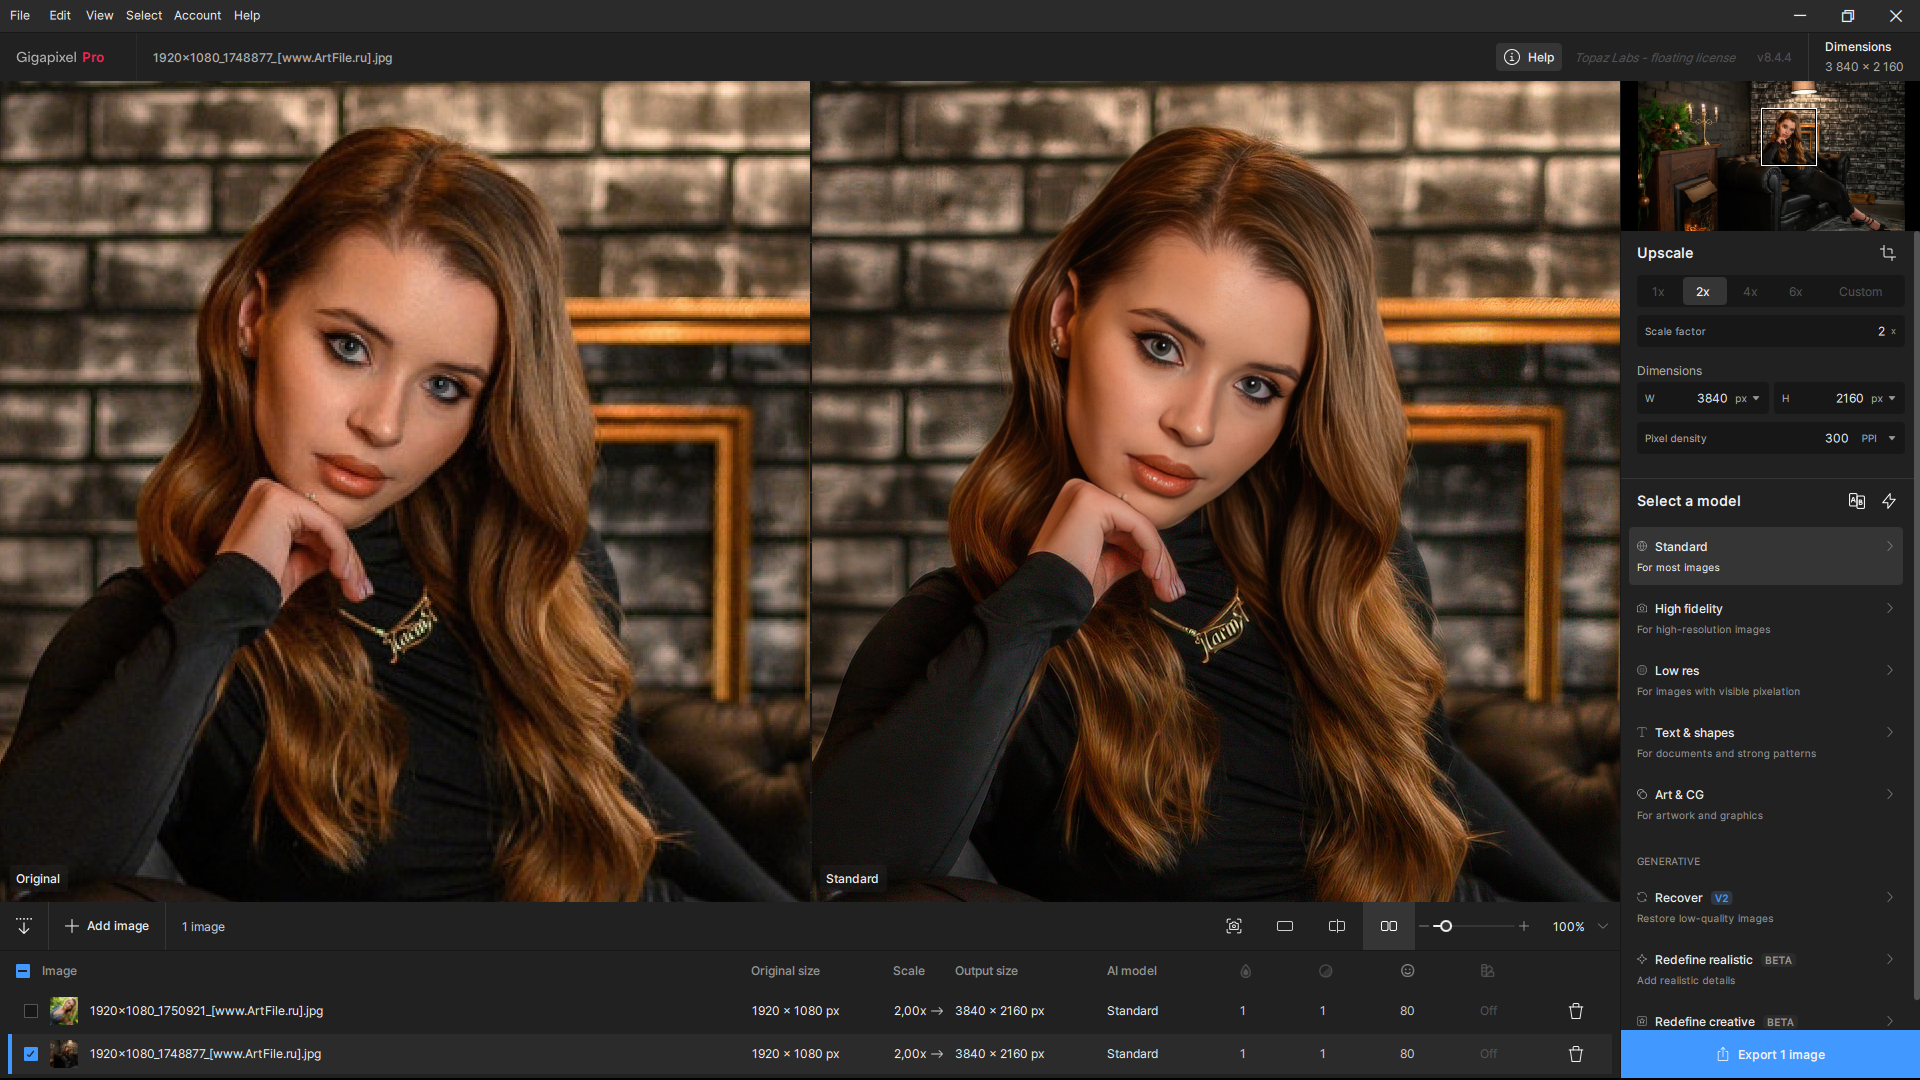The height and width of the screenshot is (1080, 1920).
Task: Click the crop icon beside Upscale
Action: pyautogui.click(x=1887, y=253)
